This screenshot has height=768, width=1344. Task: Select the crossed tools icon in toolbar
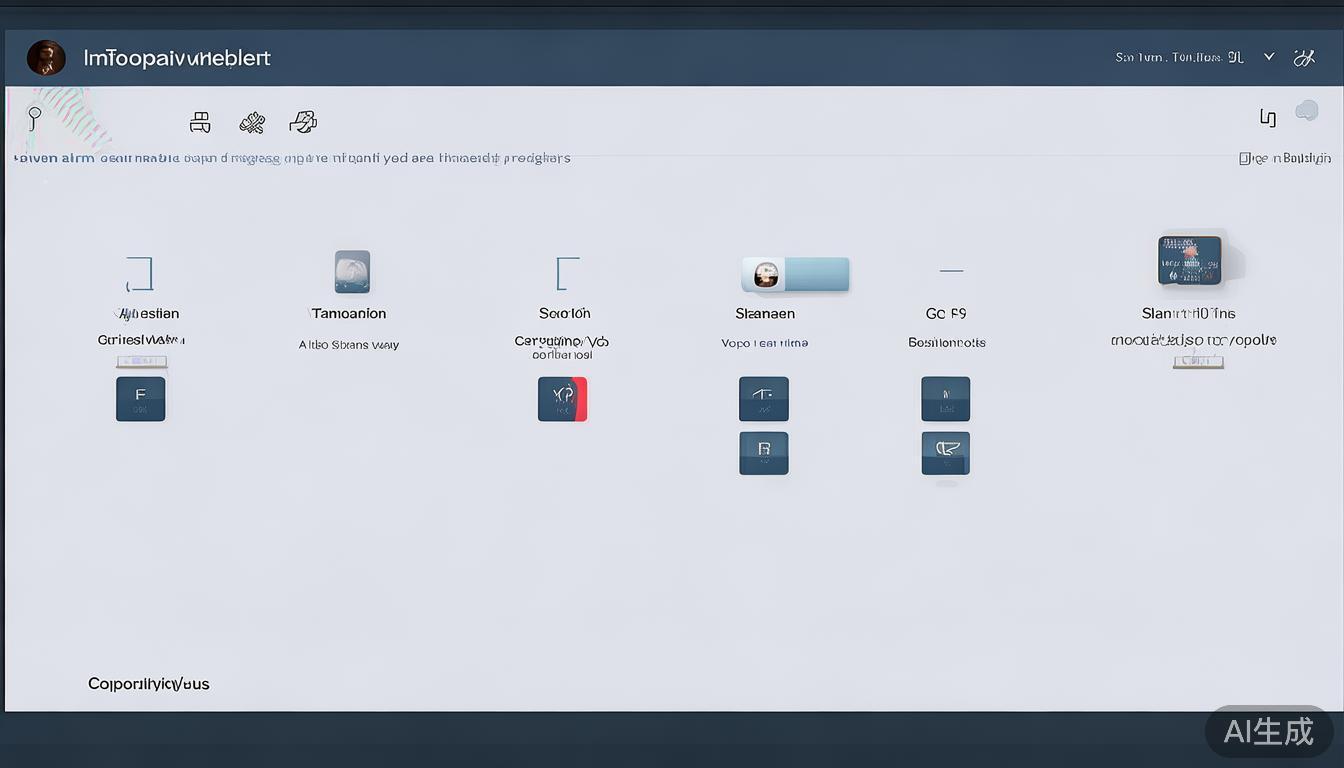coord(252,123)
